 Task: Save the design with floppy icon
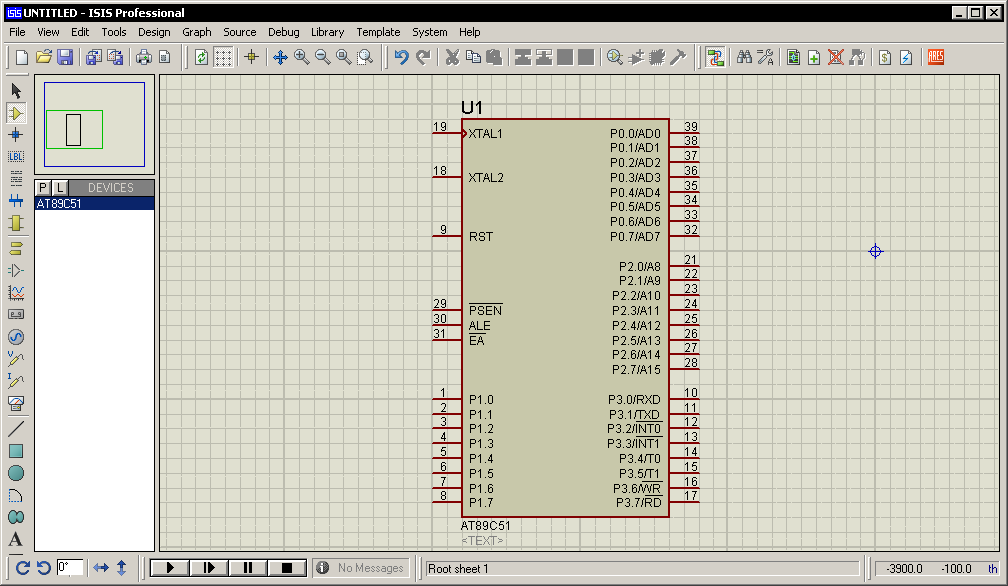pyautogui.click(x=65, y=57)
